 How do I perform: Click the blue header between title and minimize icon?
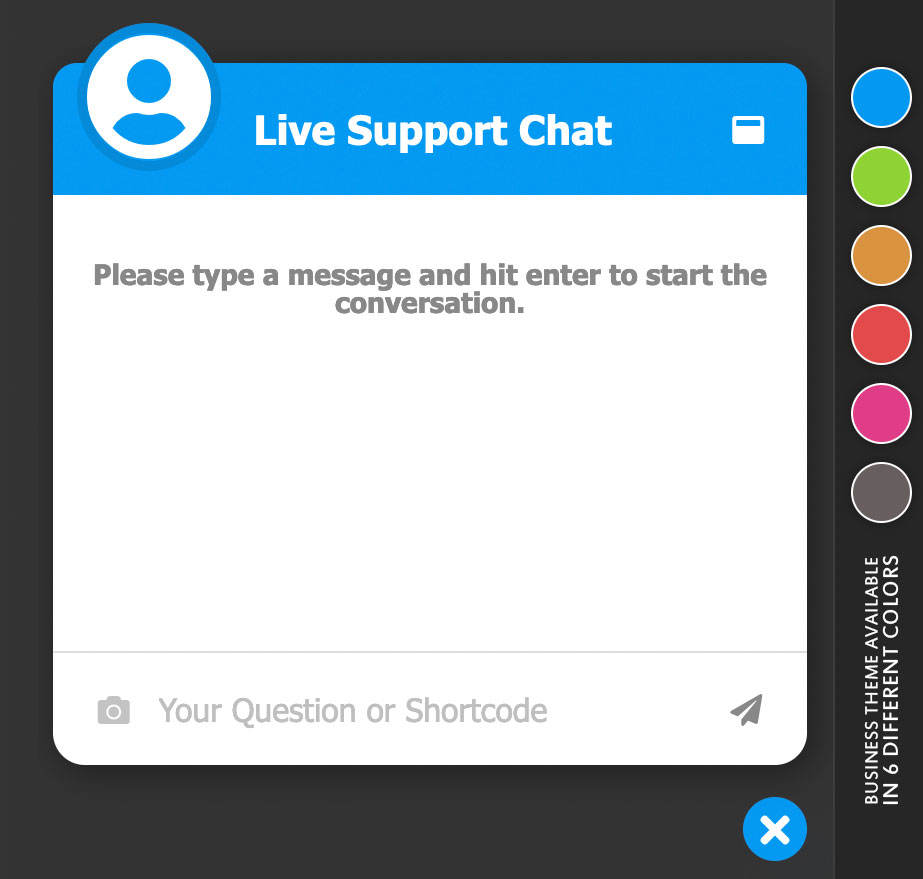pyautogui.click(x=672, y=130)
